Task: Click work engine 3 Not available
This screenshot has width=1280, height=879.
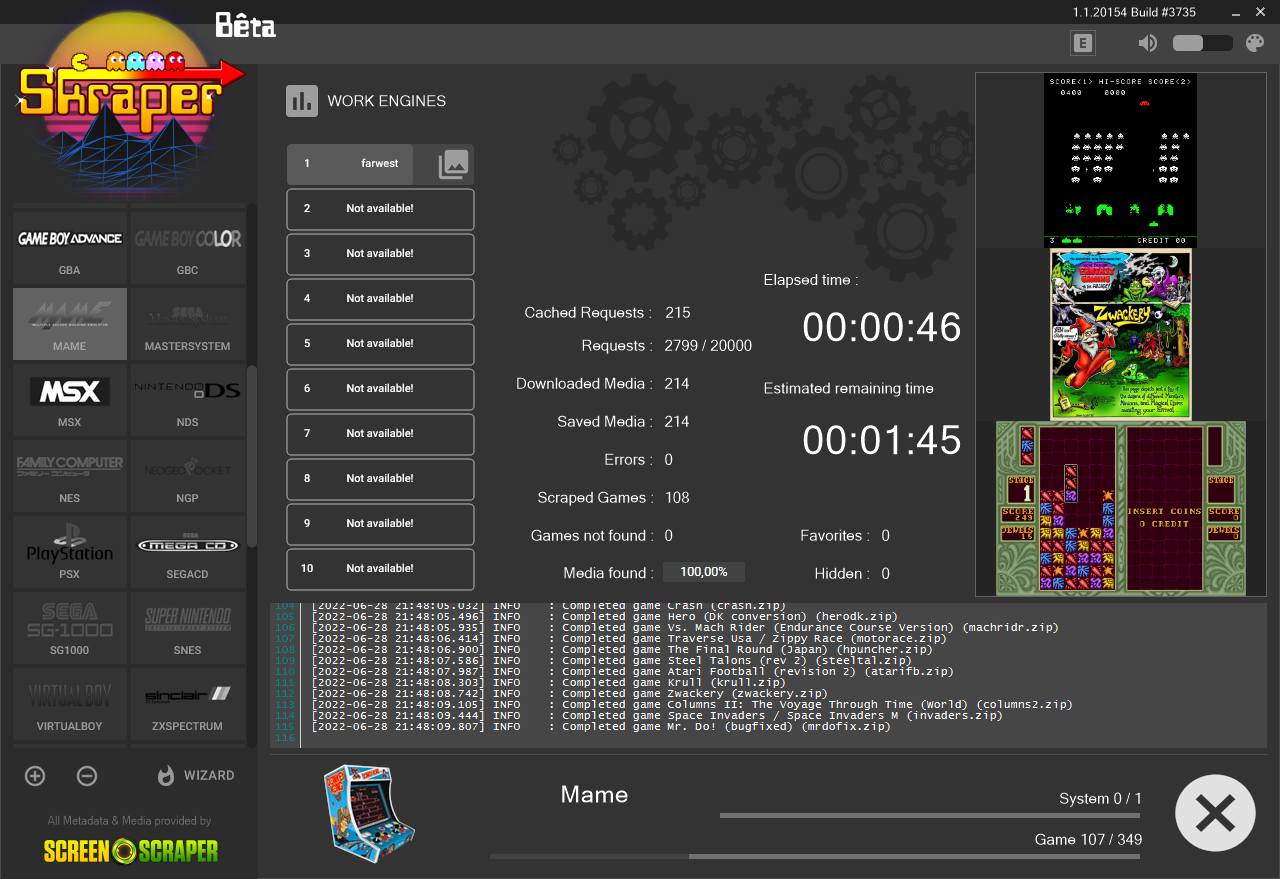Action: [380, 254]
